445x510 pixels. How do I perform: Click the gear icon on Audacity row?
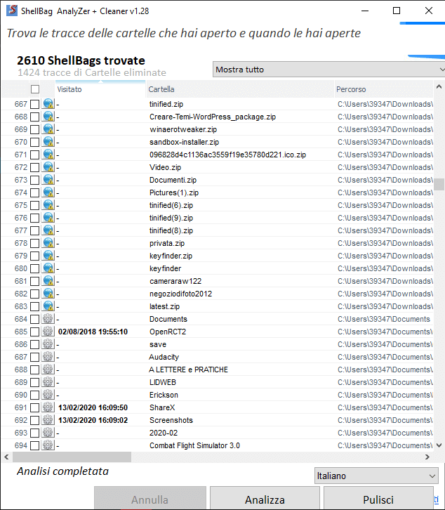48,357
